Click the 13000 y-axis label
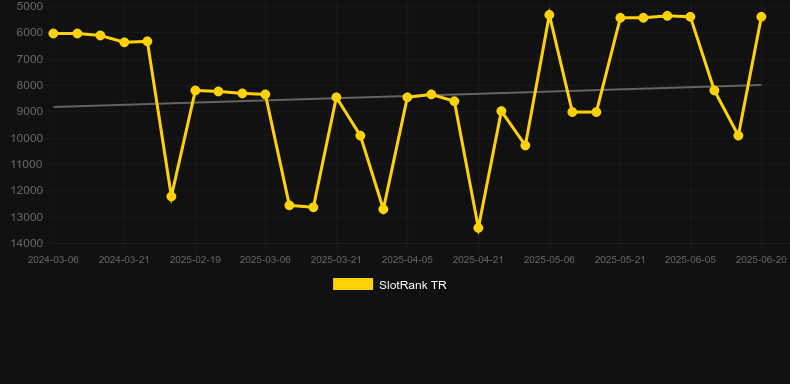790x384 pixels. [x=28, y=217]
